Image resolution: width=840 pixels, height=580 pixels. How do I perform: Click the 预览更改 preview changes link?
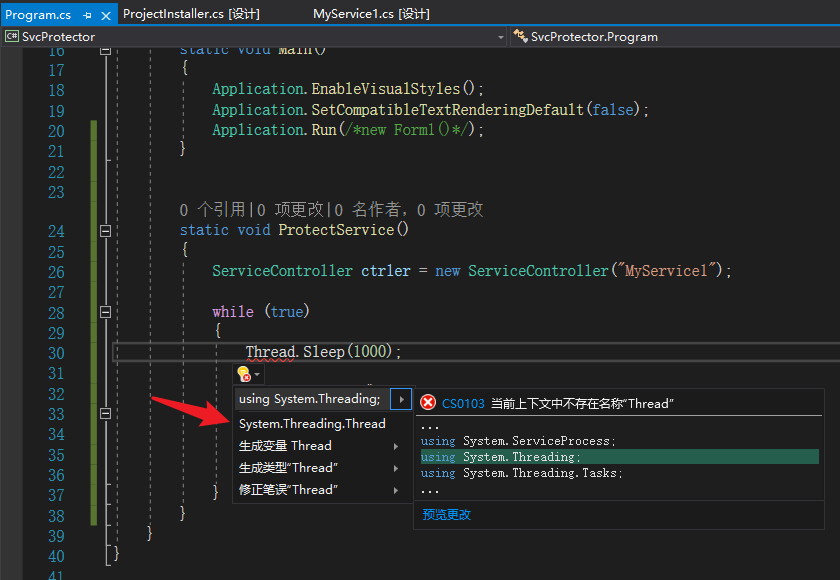446,515
